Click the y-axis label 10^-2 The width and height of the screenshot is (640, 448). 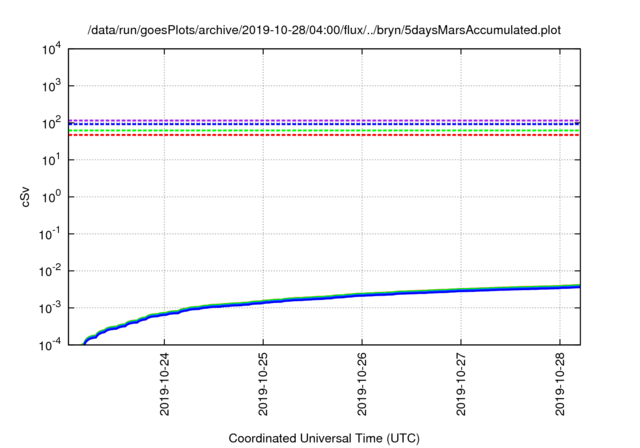[x=50, y=272]
